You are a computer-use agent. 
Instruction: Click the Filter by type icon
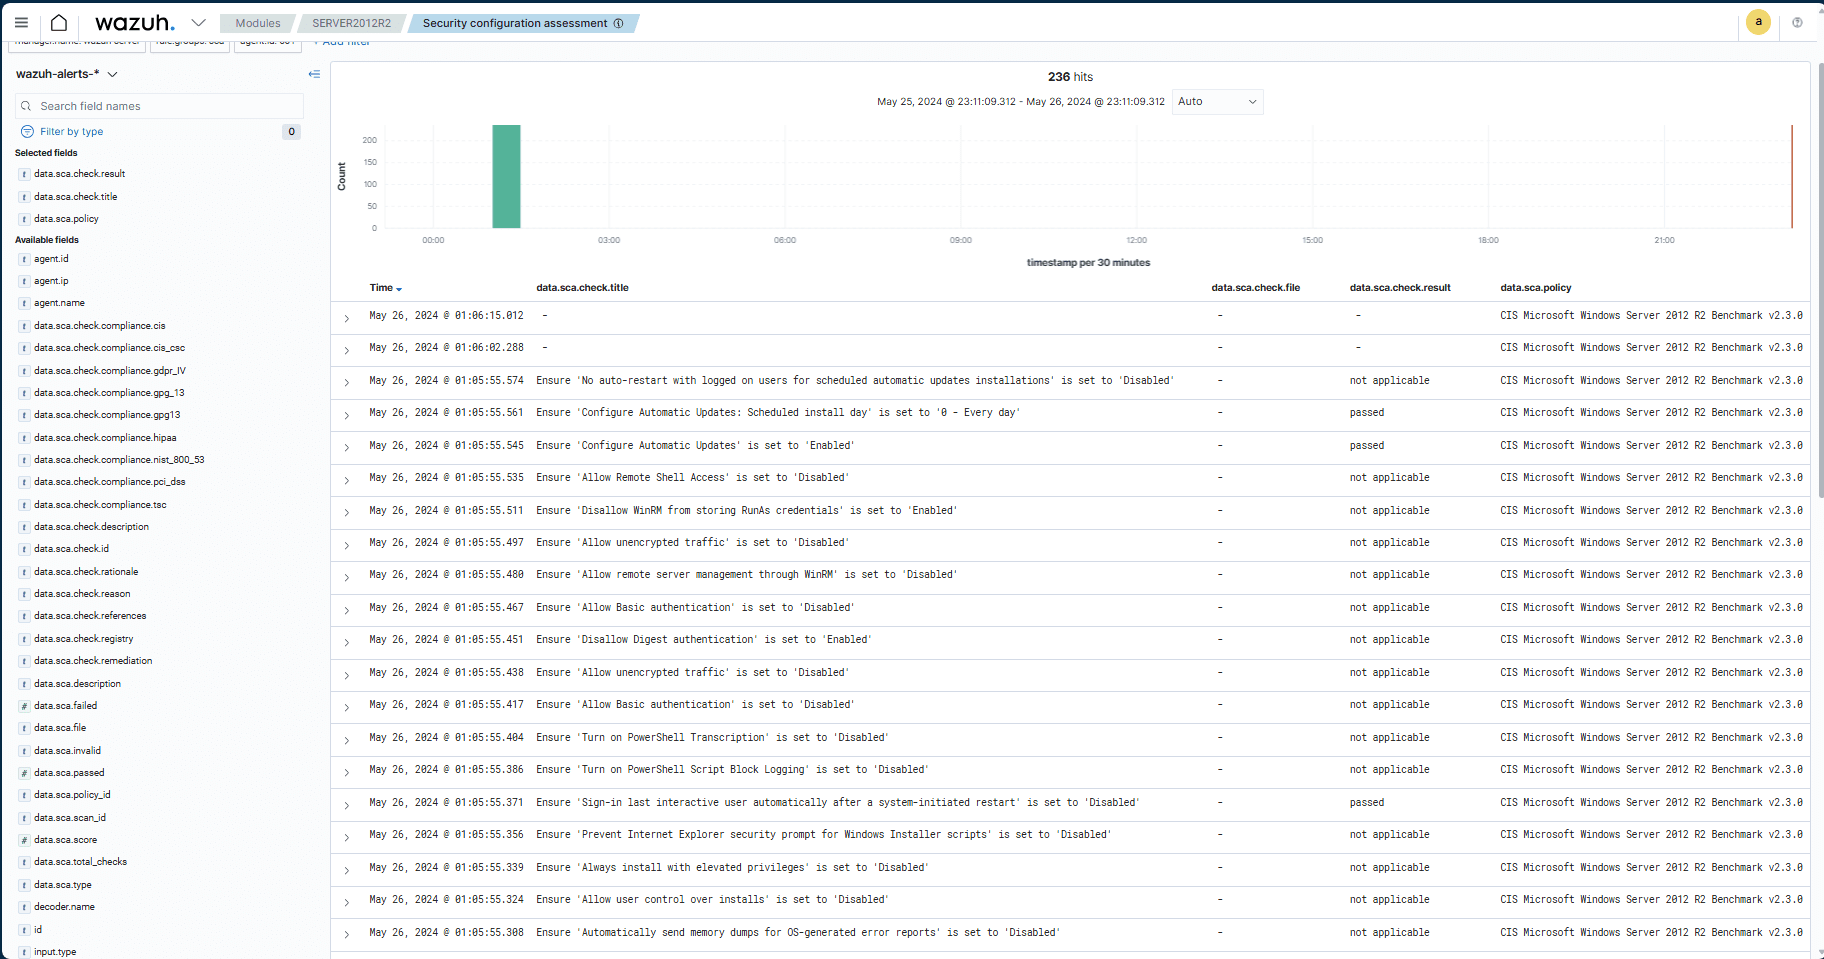[27, 132]
